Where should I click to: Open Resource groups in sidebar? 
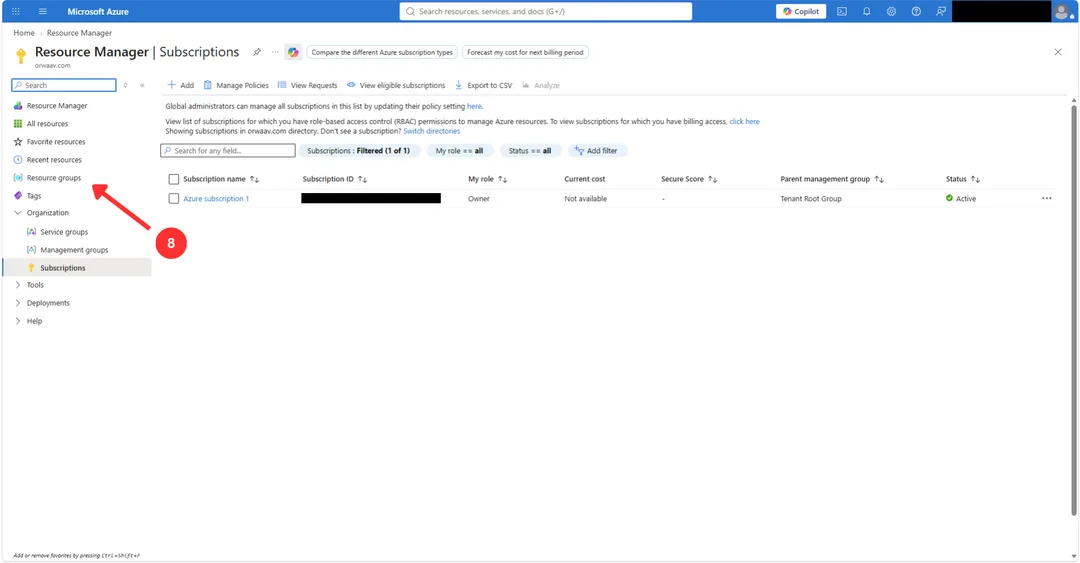point(54,178)
